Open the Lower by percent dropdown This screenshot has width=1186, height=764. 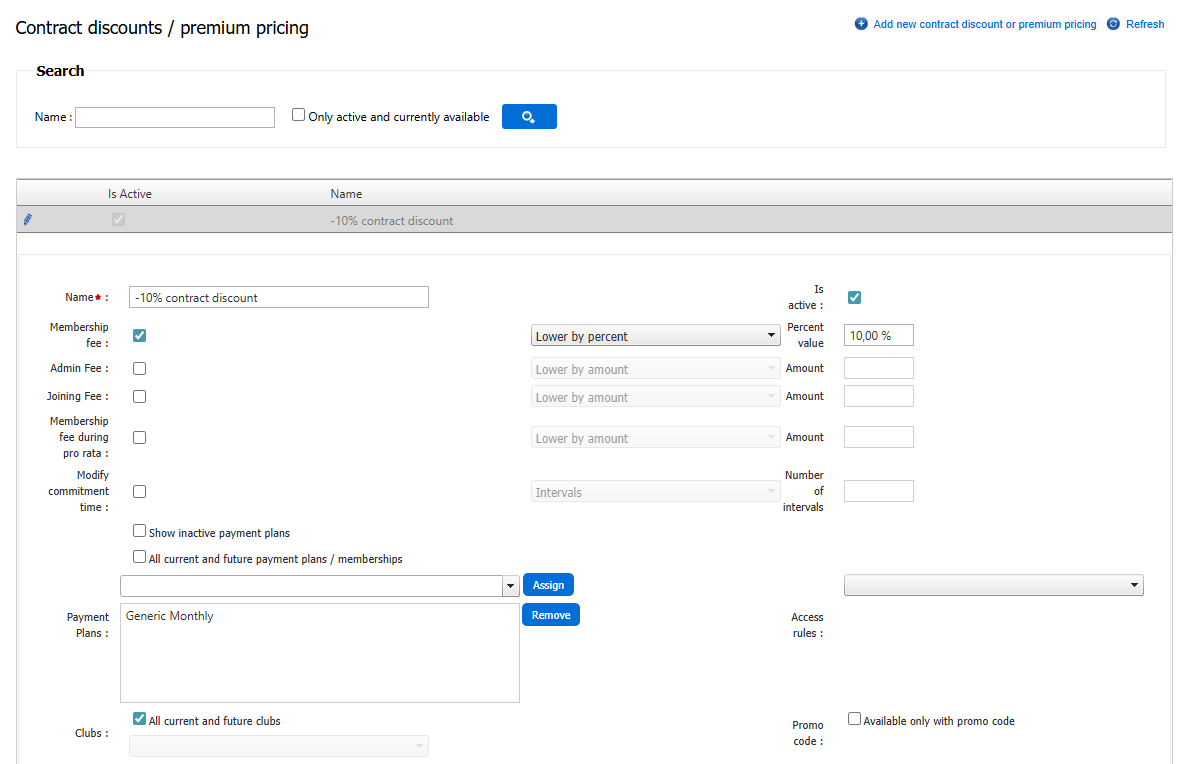[x=655, y=336]
